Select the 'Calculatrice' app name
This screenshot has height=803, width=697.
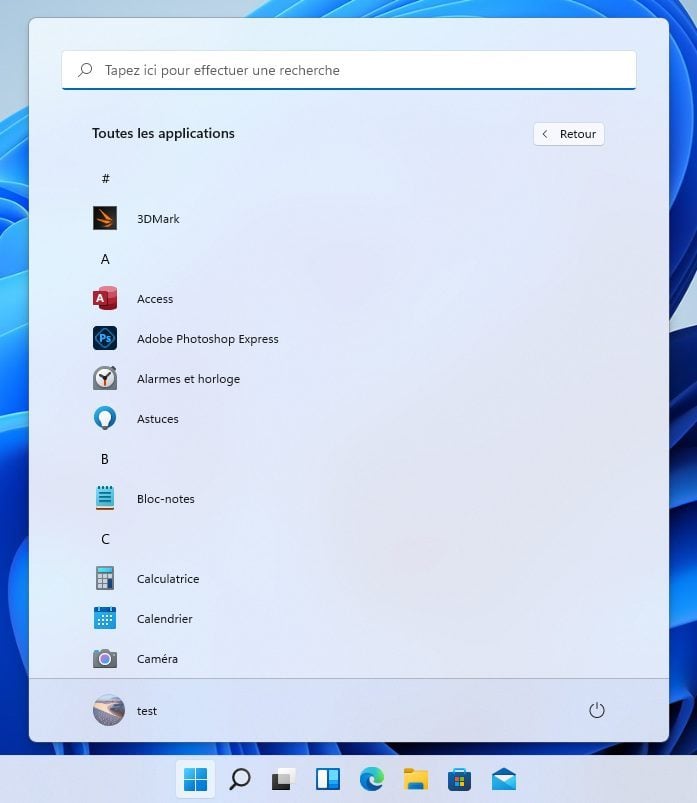[x=168, y=579]
